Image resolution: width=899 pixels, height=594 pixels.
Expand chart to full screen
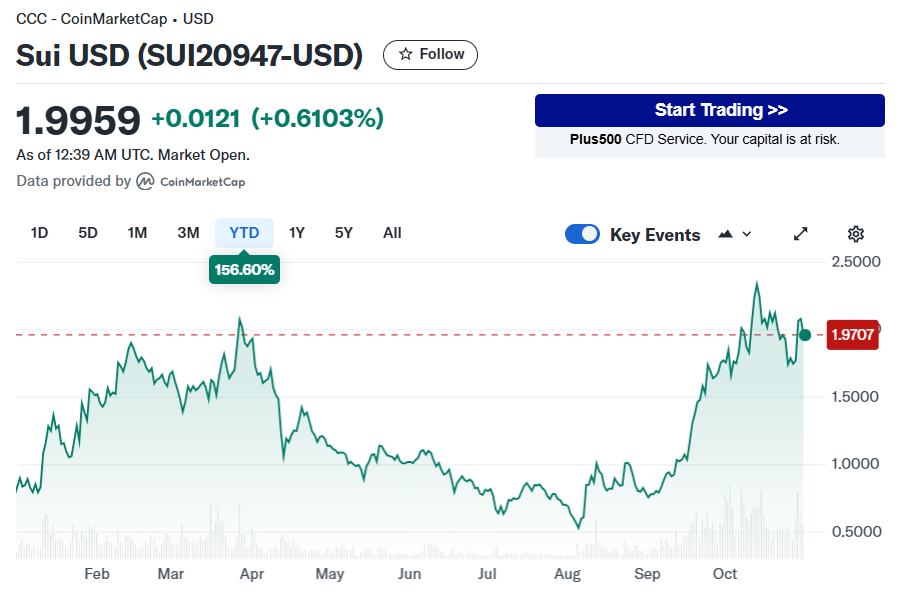(x=801, y=234)
